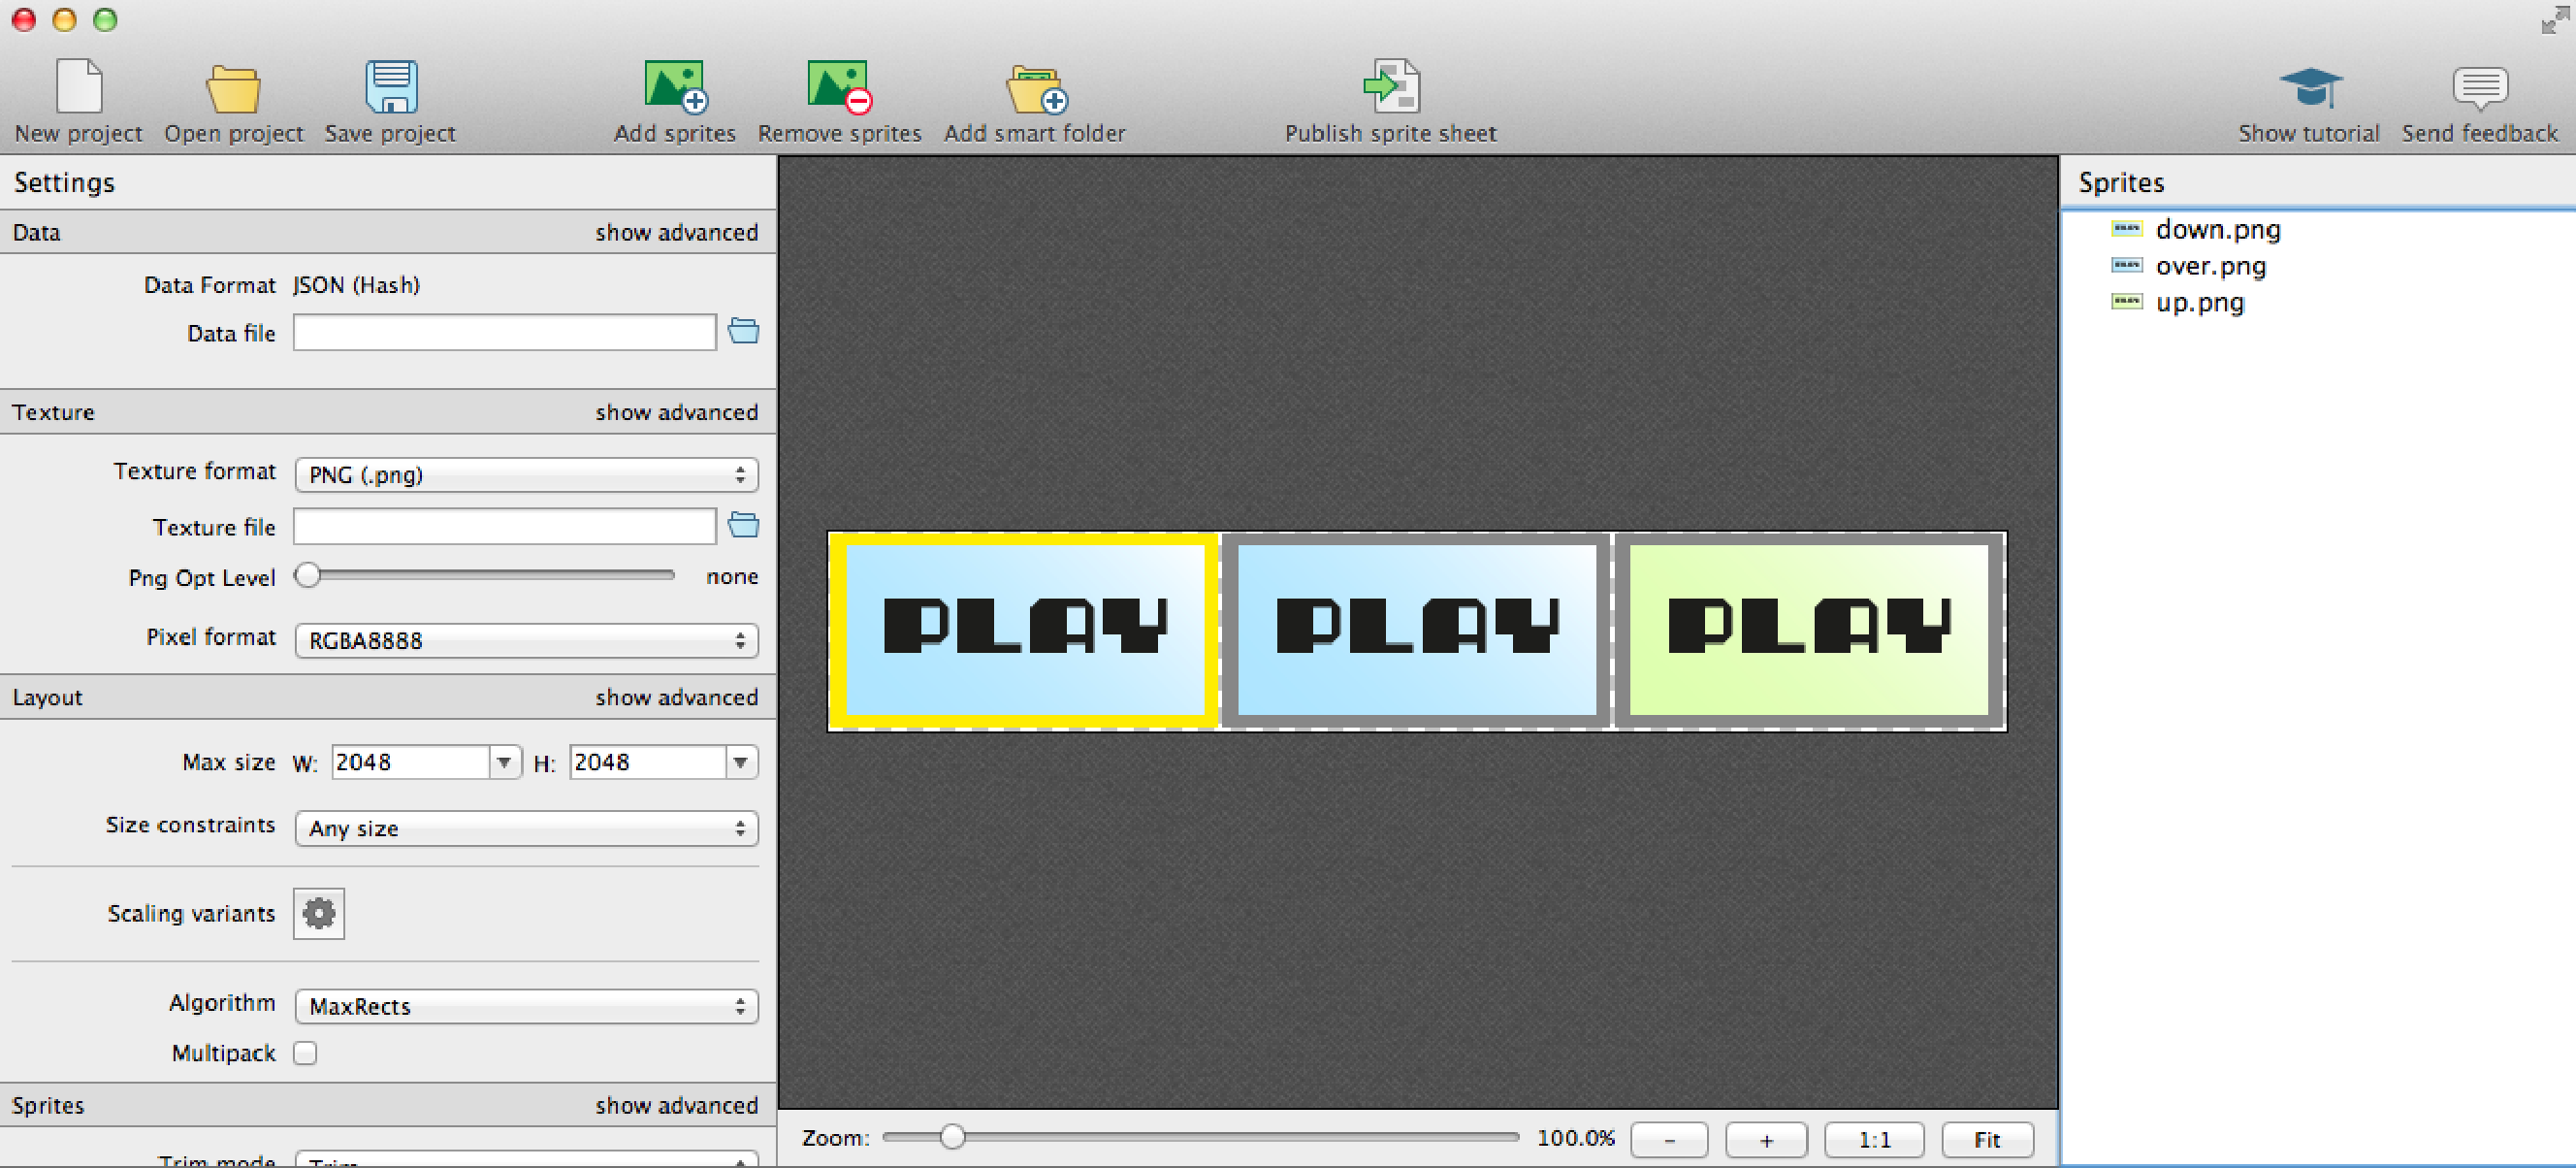
Task: Publish the sprite sheet
Action: coord(1390,87)
